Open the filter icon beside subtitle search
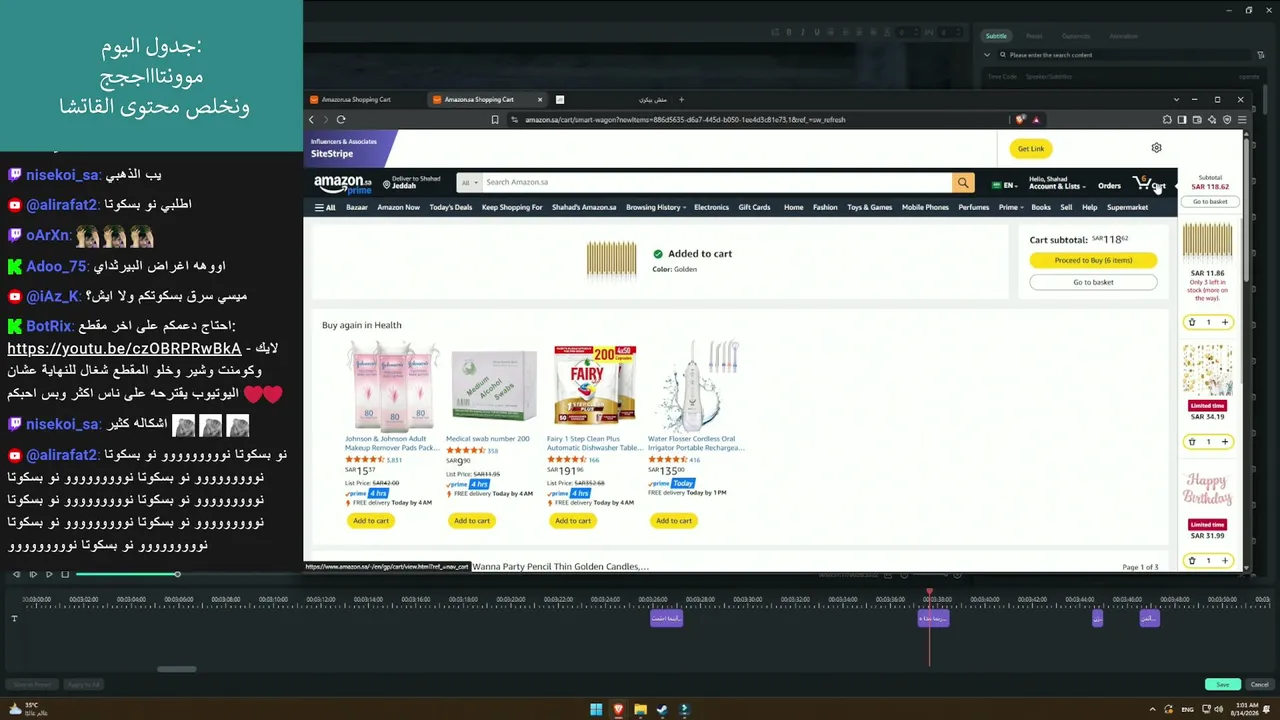The width and height of the screenshot is (1280, 720). pos(1261,55)
